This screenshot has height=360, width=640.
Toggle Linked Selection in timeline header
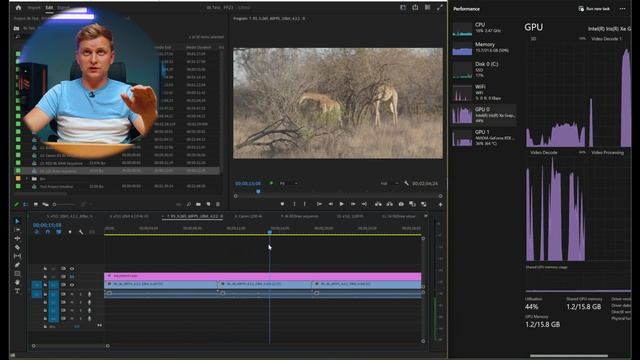[x=59, y=232]
